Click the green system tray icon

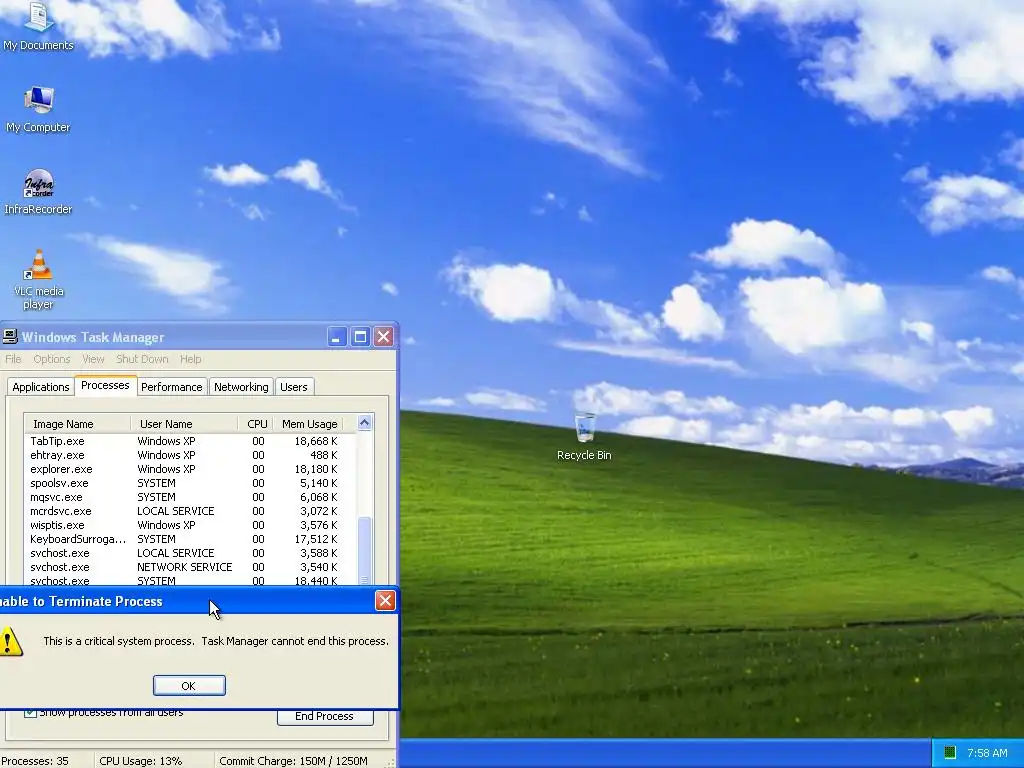point(950,752)
